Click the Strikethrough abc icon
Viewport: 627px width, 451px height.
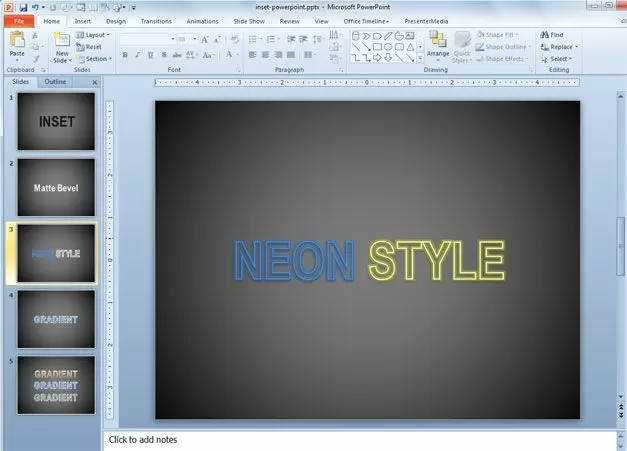(177, 55)
